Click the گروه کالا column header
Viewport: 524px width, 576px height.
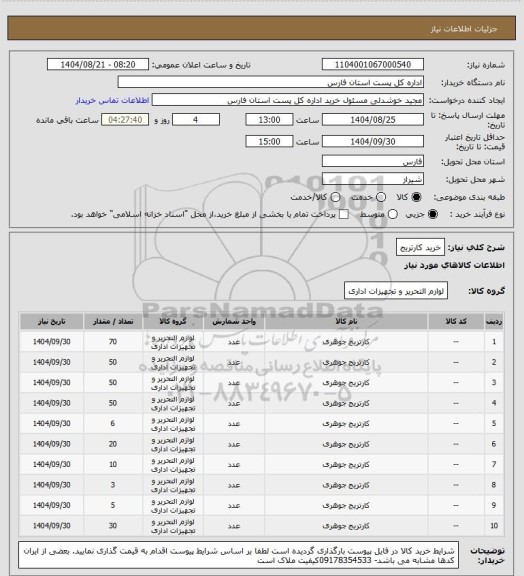(x=173, y=321)
